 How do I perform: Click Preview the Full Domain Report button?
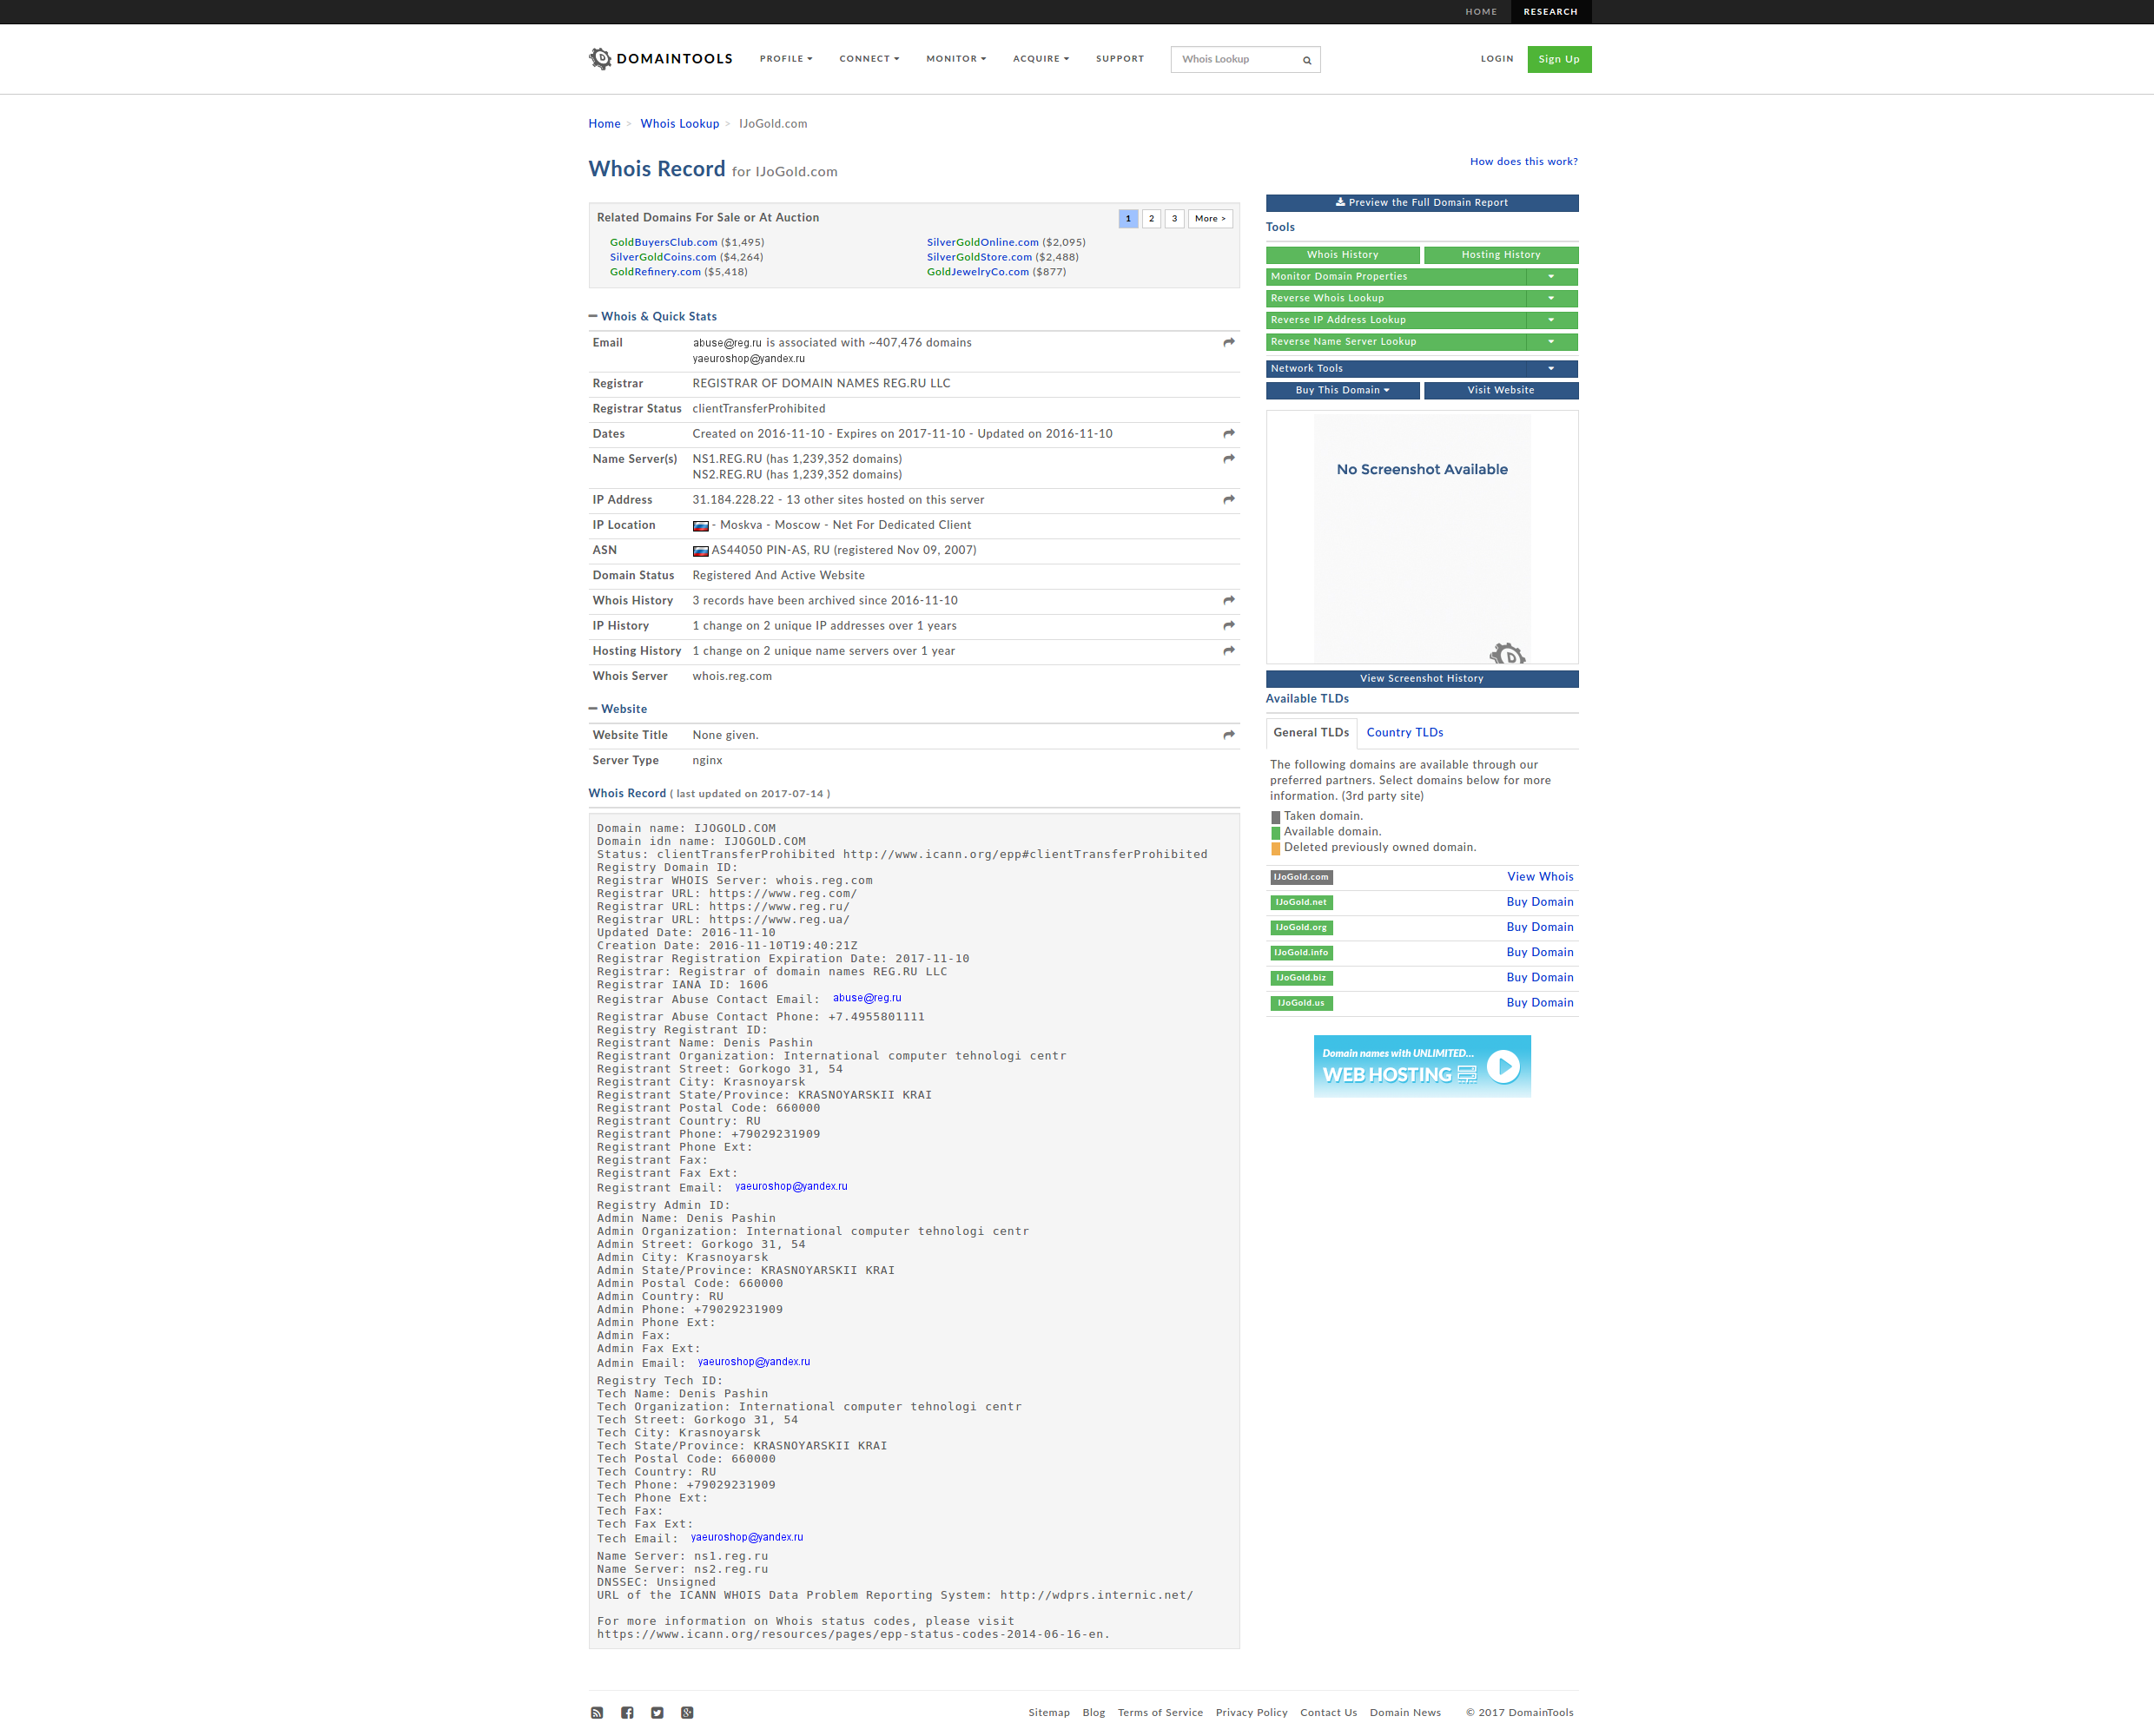pos(1422,203)
